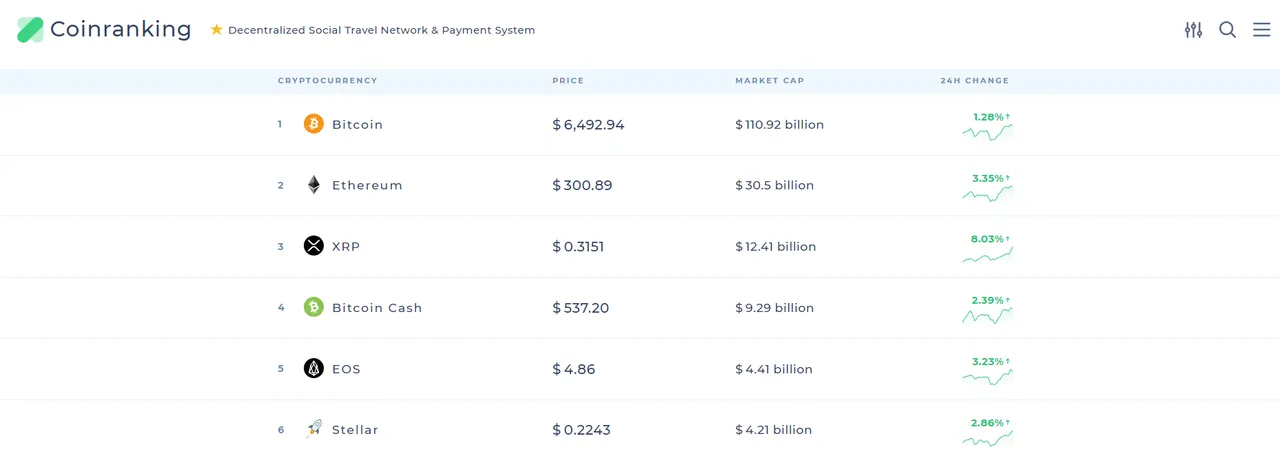Click the Bitcoin Cash coin icon
Viewport: 1280px width, 458px height.
pos(314,307)
